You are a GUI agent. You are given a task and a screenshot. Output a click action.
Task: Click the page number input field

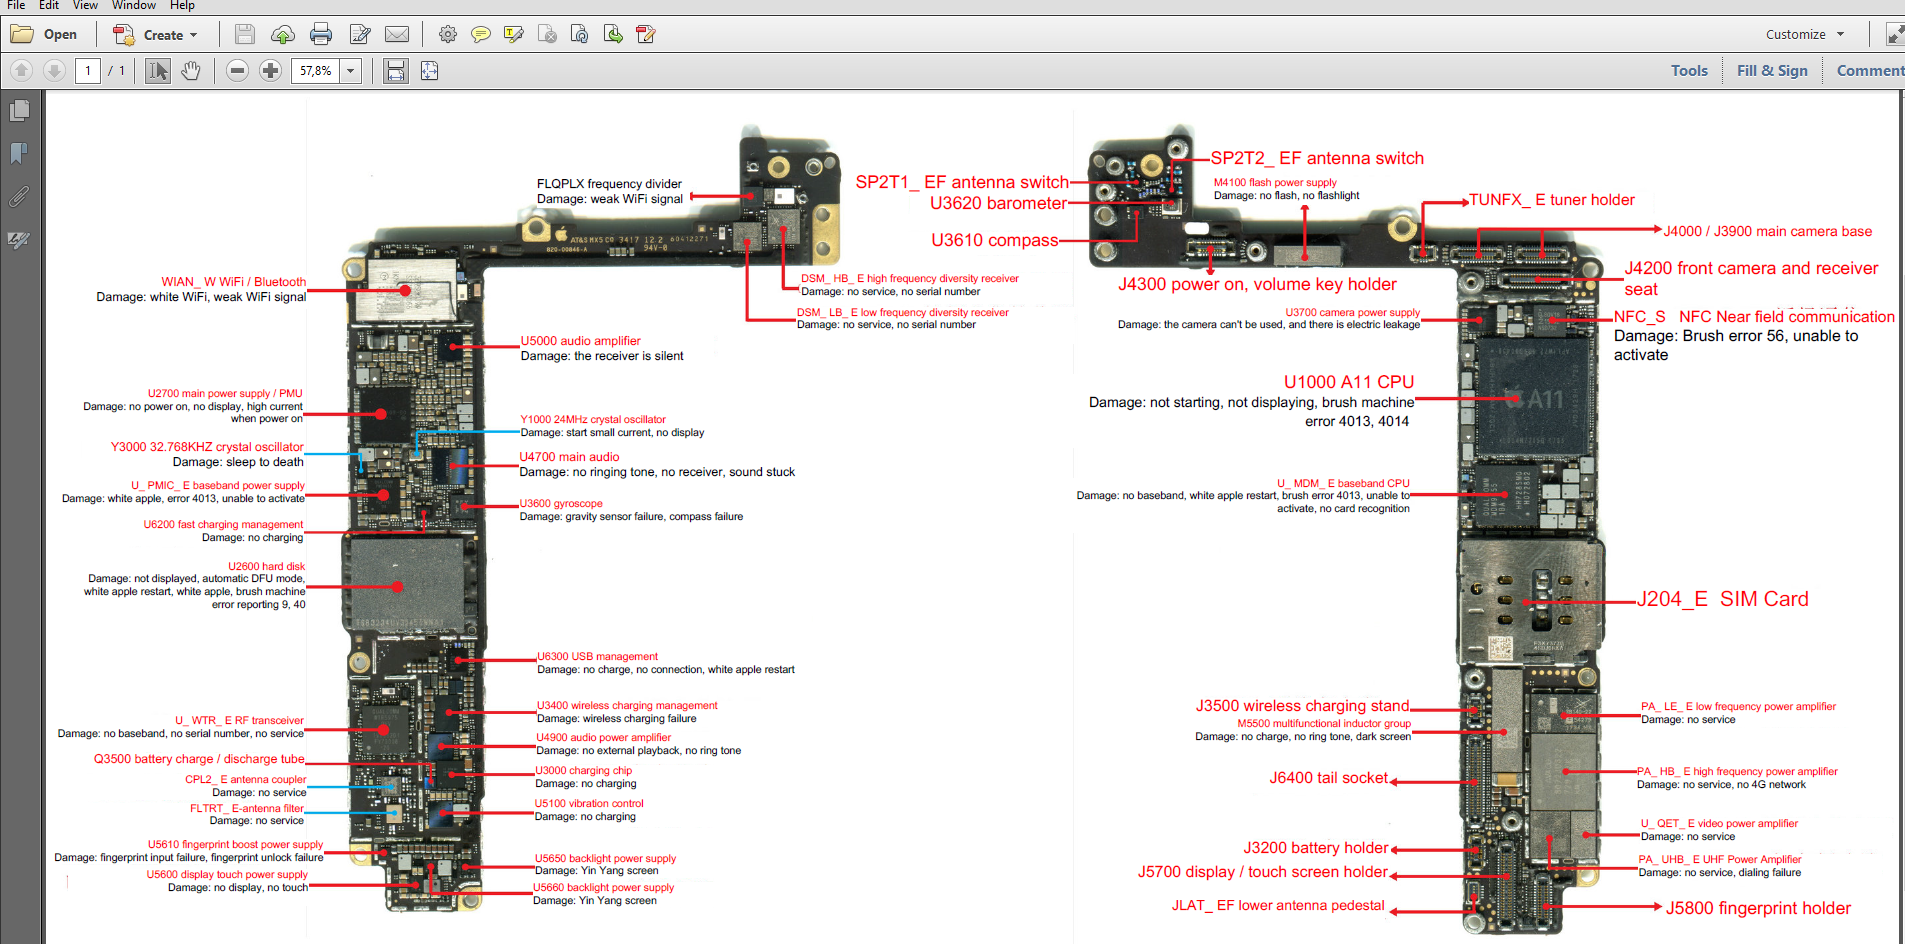[x=88, y=71]
